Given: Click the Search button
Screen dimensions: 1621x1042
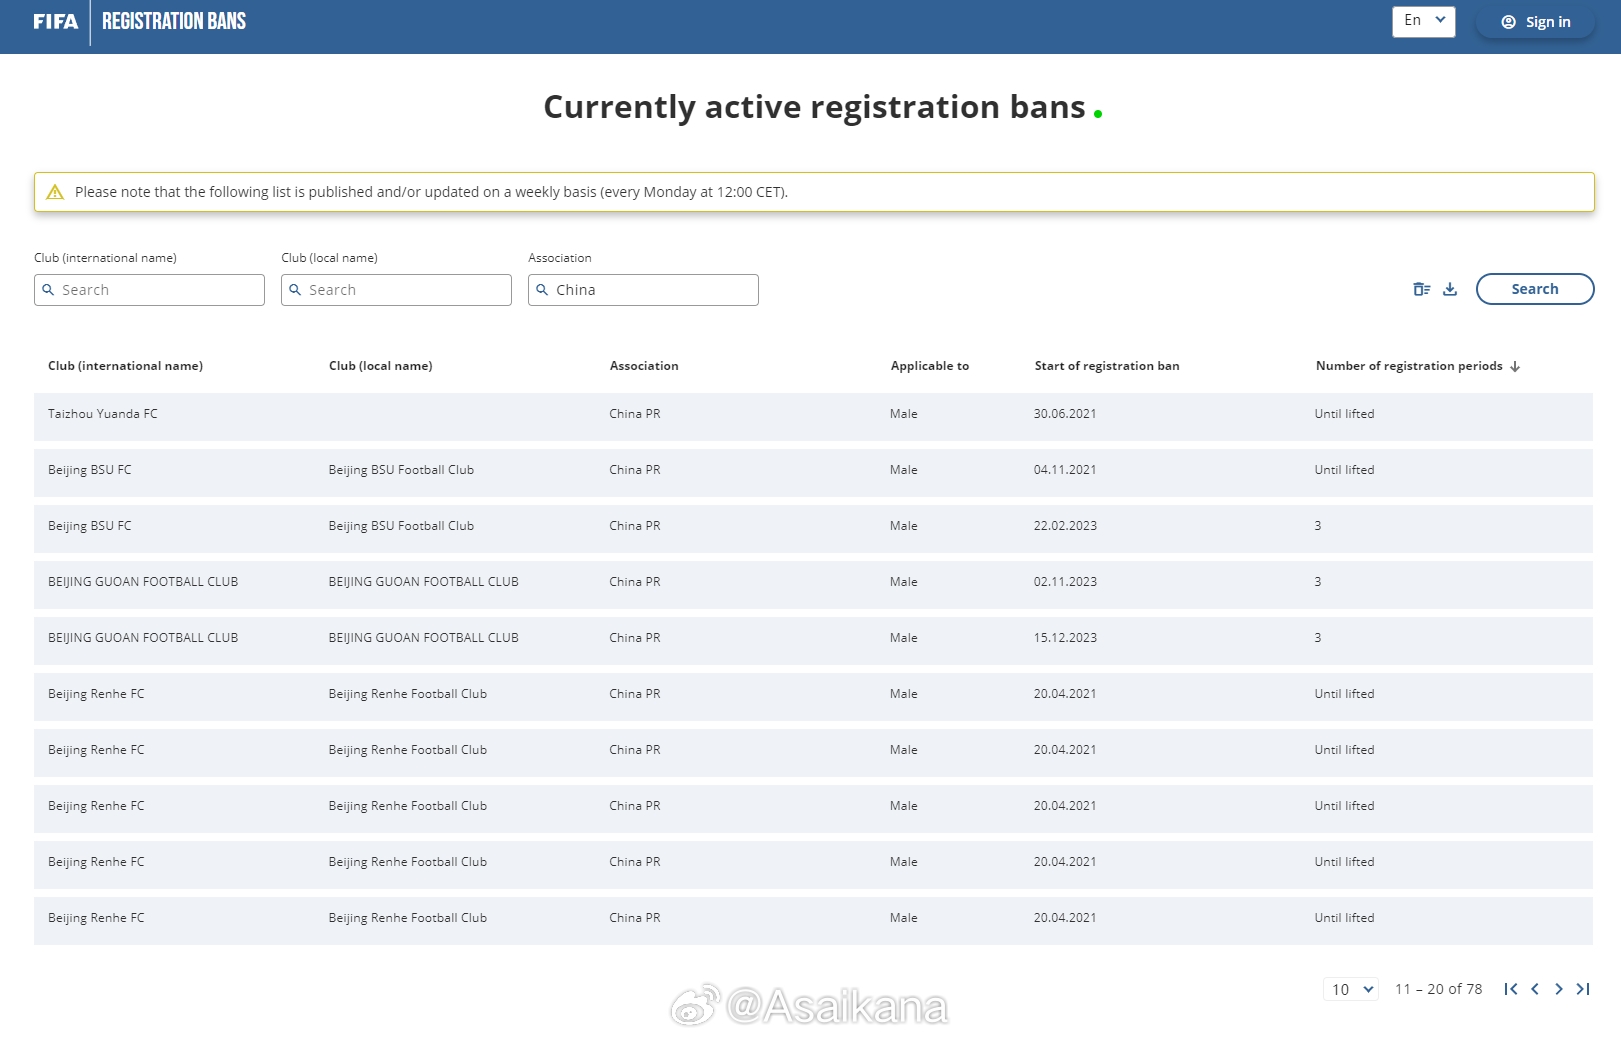Looking at the screenshot, I should click(x=1534, y=289).
